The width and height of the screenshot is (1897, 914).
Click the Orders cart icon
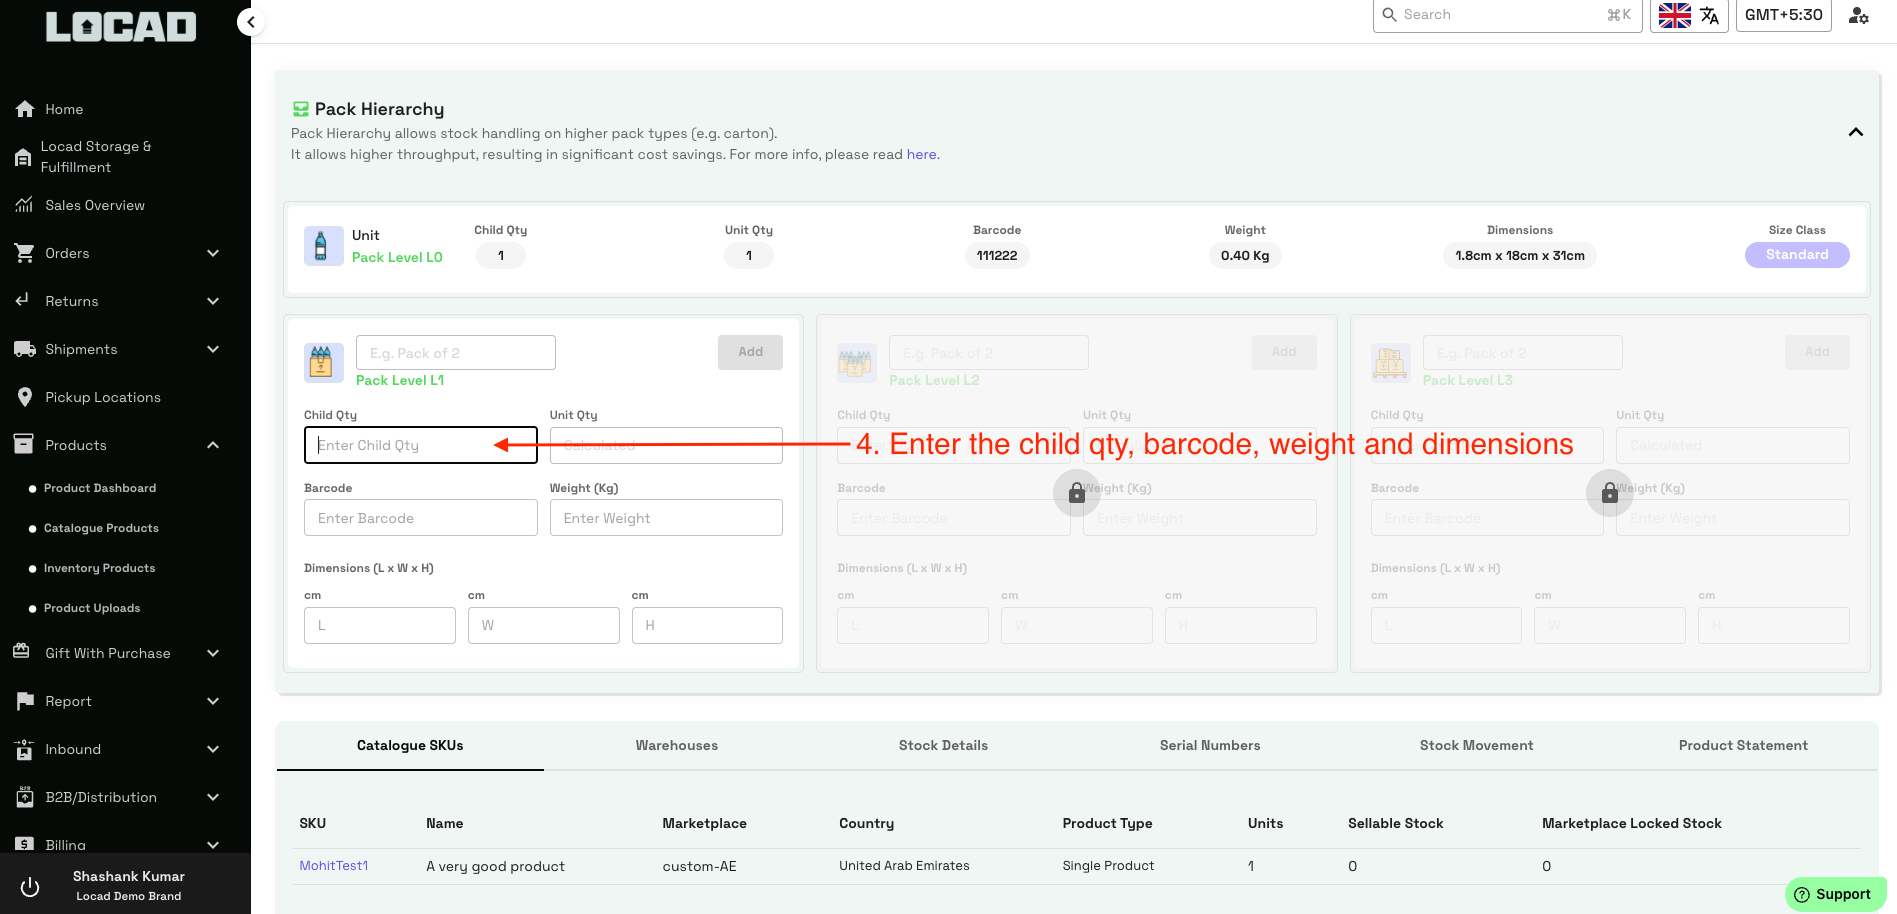(x=25, y=253)
